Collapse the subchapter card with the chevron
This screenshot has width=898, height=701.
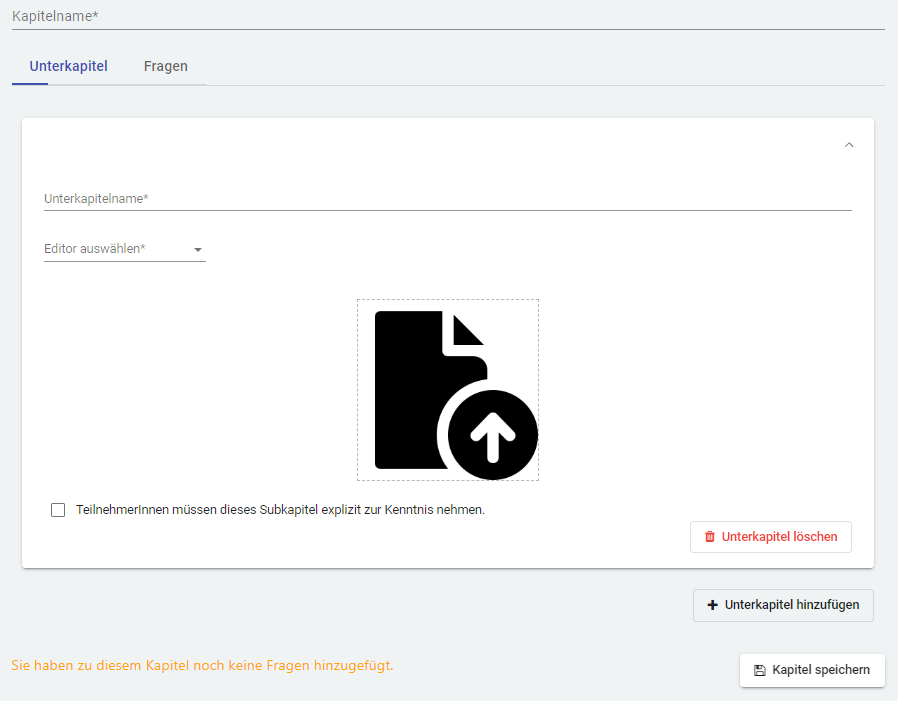point(849,145)
